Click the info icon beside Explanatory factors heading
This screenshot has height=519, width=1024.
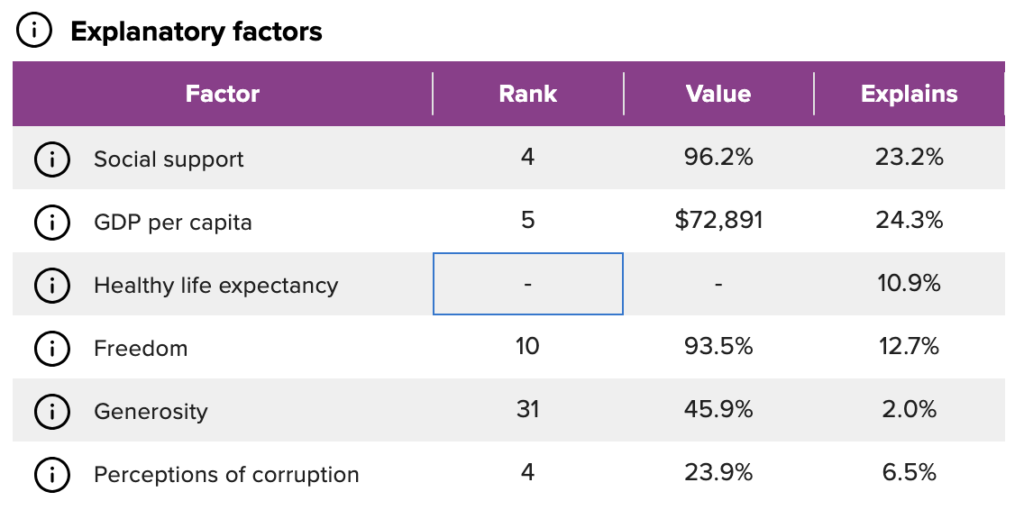coord(34,31)
